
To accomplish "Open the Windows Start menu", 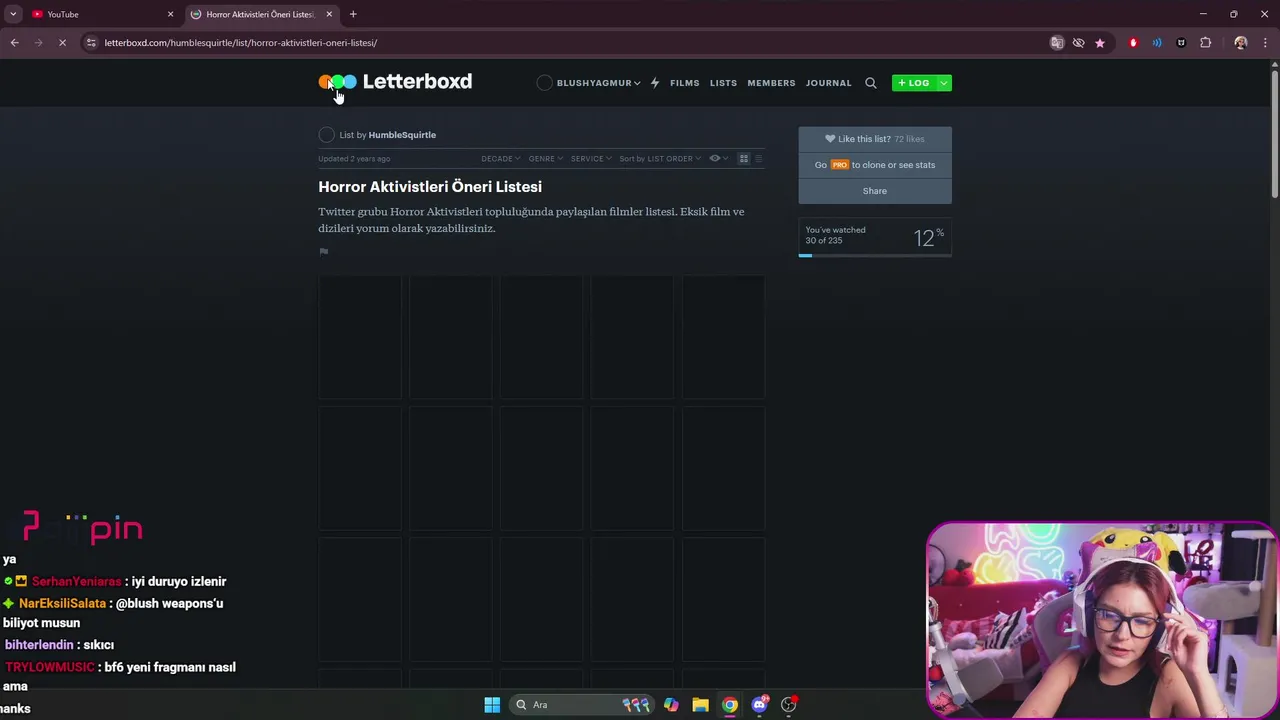I will tap(492, 705).
